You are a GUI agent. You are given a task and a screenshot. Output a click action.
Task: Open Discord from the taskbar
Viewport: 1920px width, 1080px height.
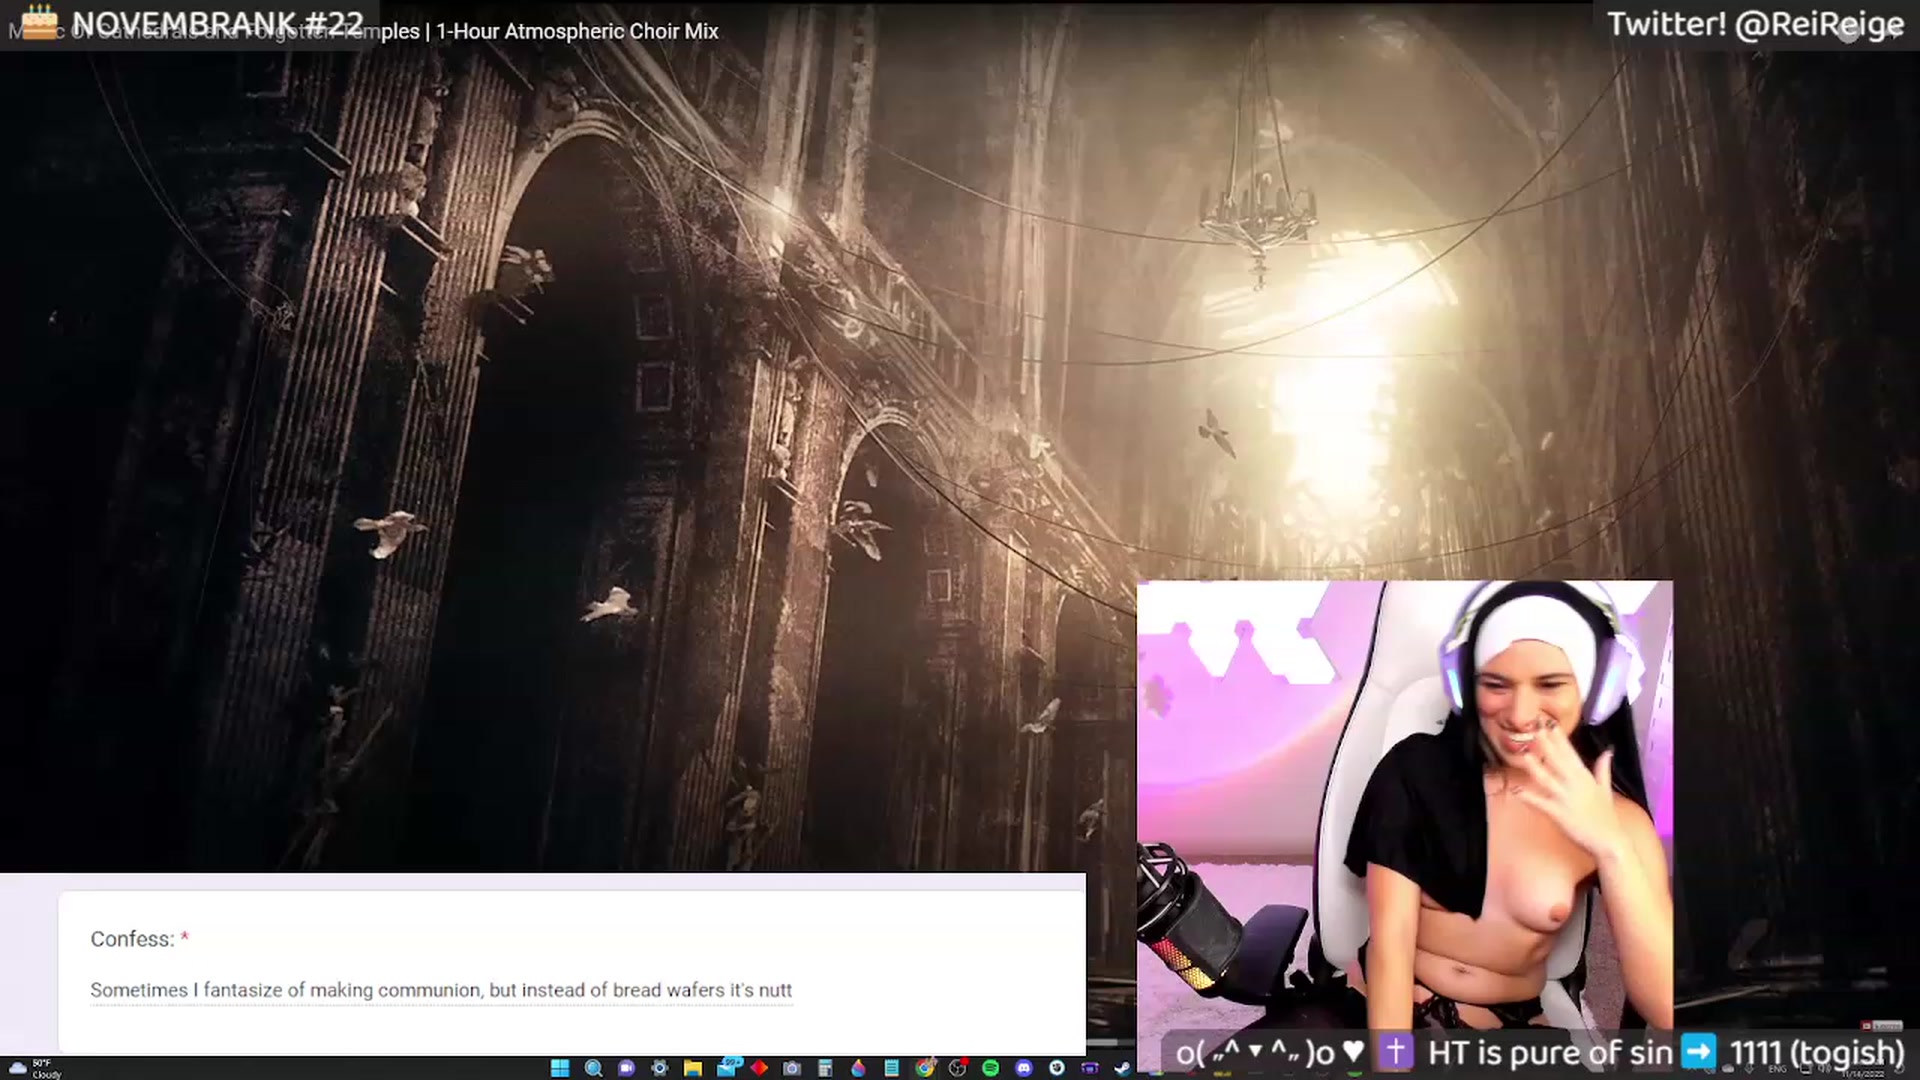[1024, 1068]
